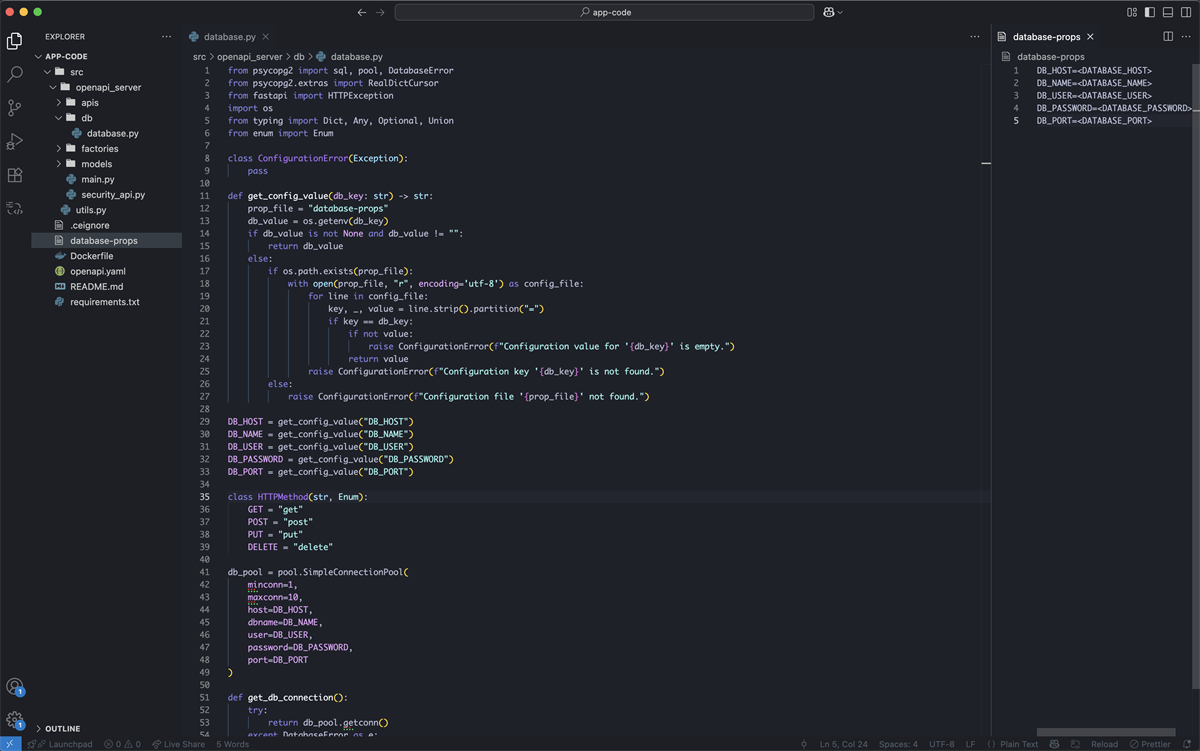Click the YAML icon beside openapi.yaml

click(60, 271)
